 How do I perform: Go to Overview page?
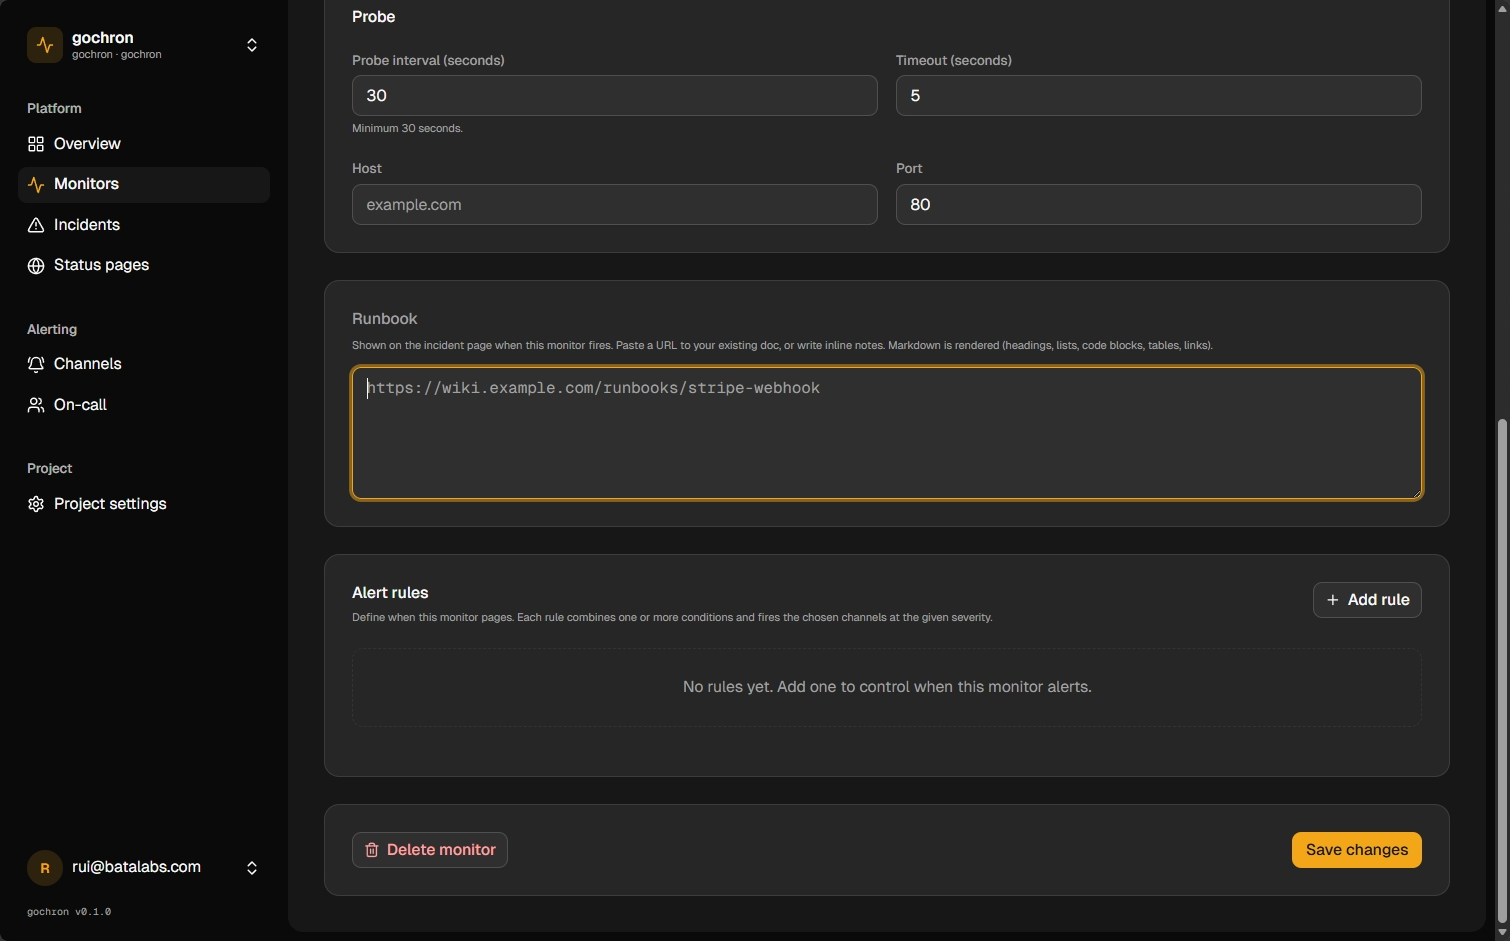click(144, 144)
